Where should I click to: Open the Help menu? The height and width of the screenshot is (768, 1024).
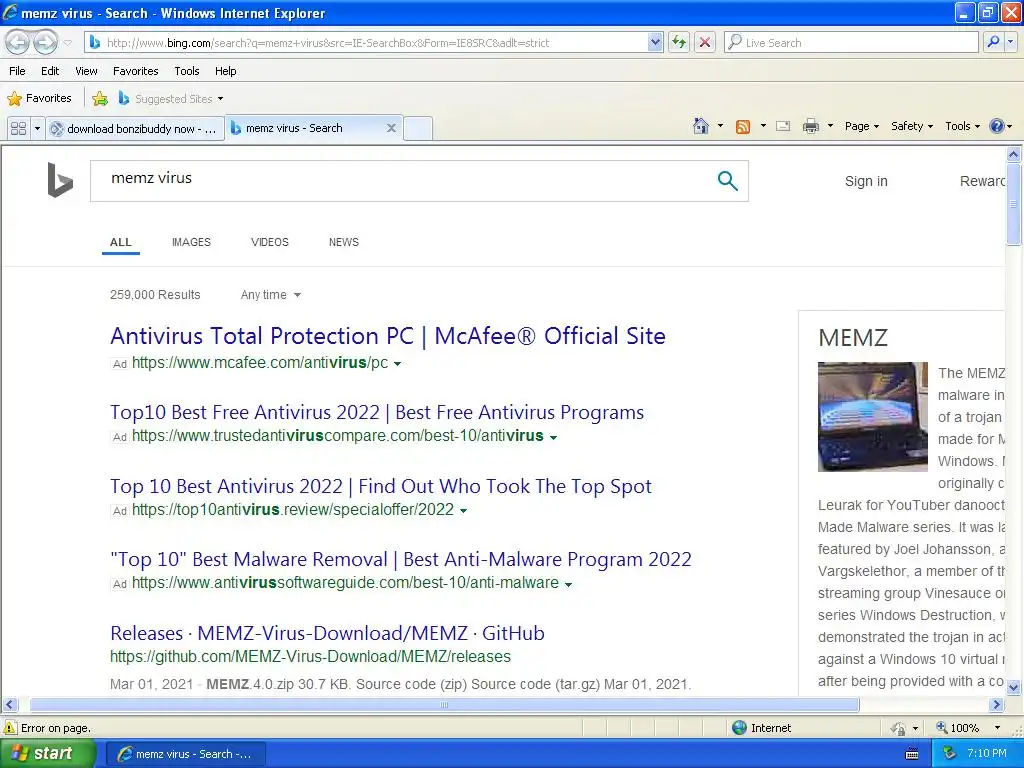[226, 71]
